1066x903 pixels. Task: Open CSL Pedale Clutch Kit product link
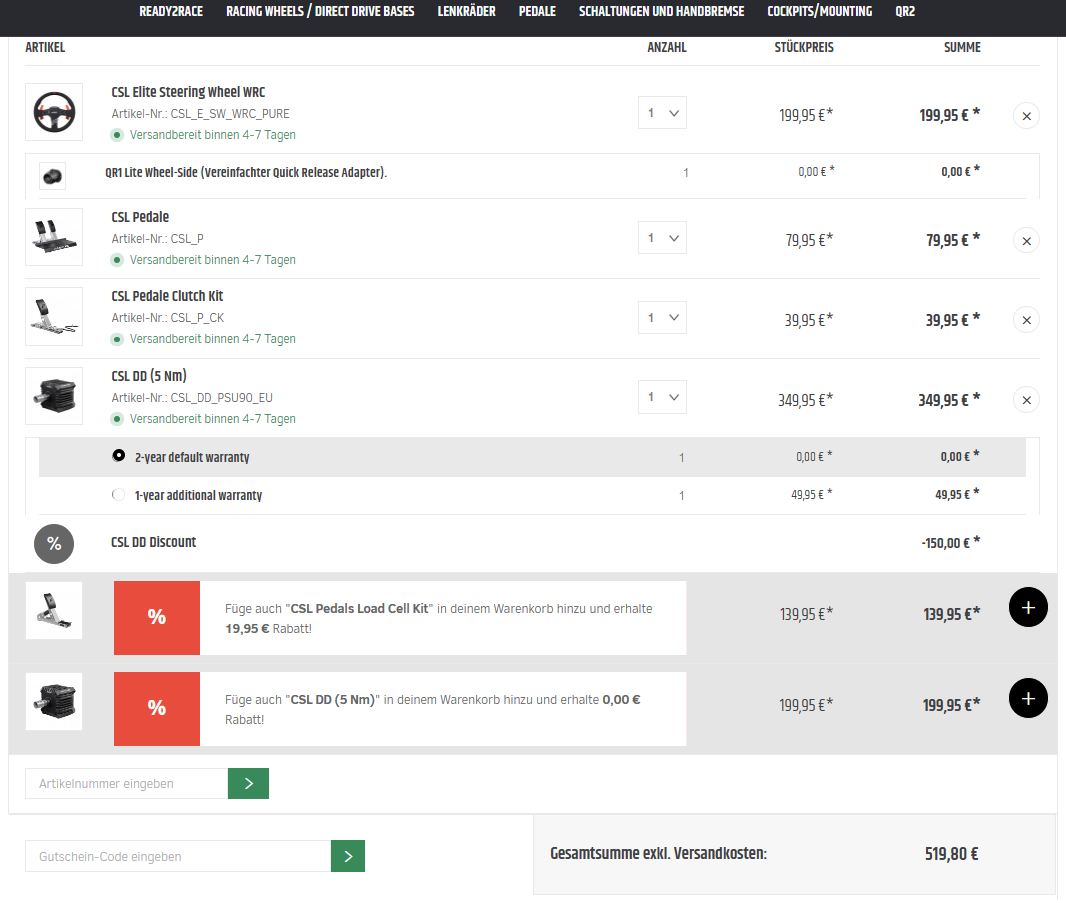point(167,296)
